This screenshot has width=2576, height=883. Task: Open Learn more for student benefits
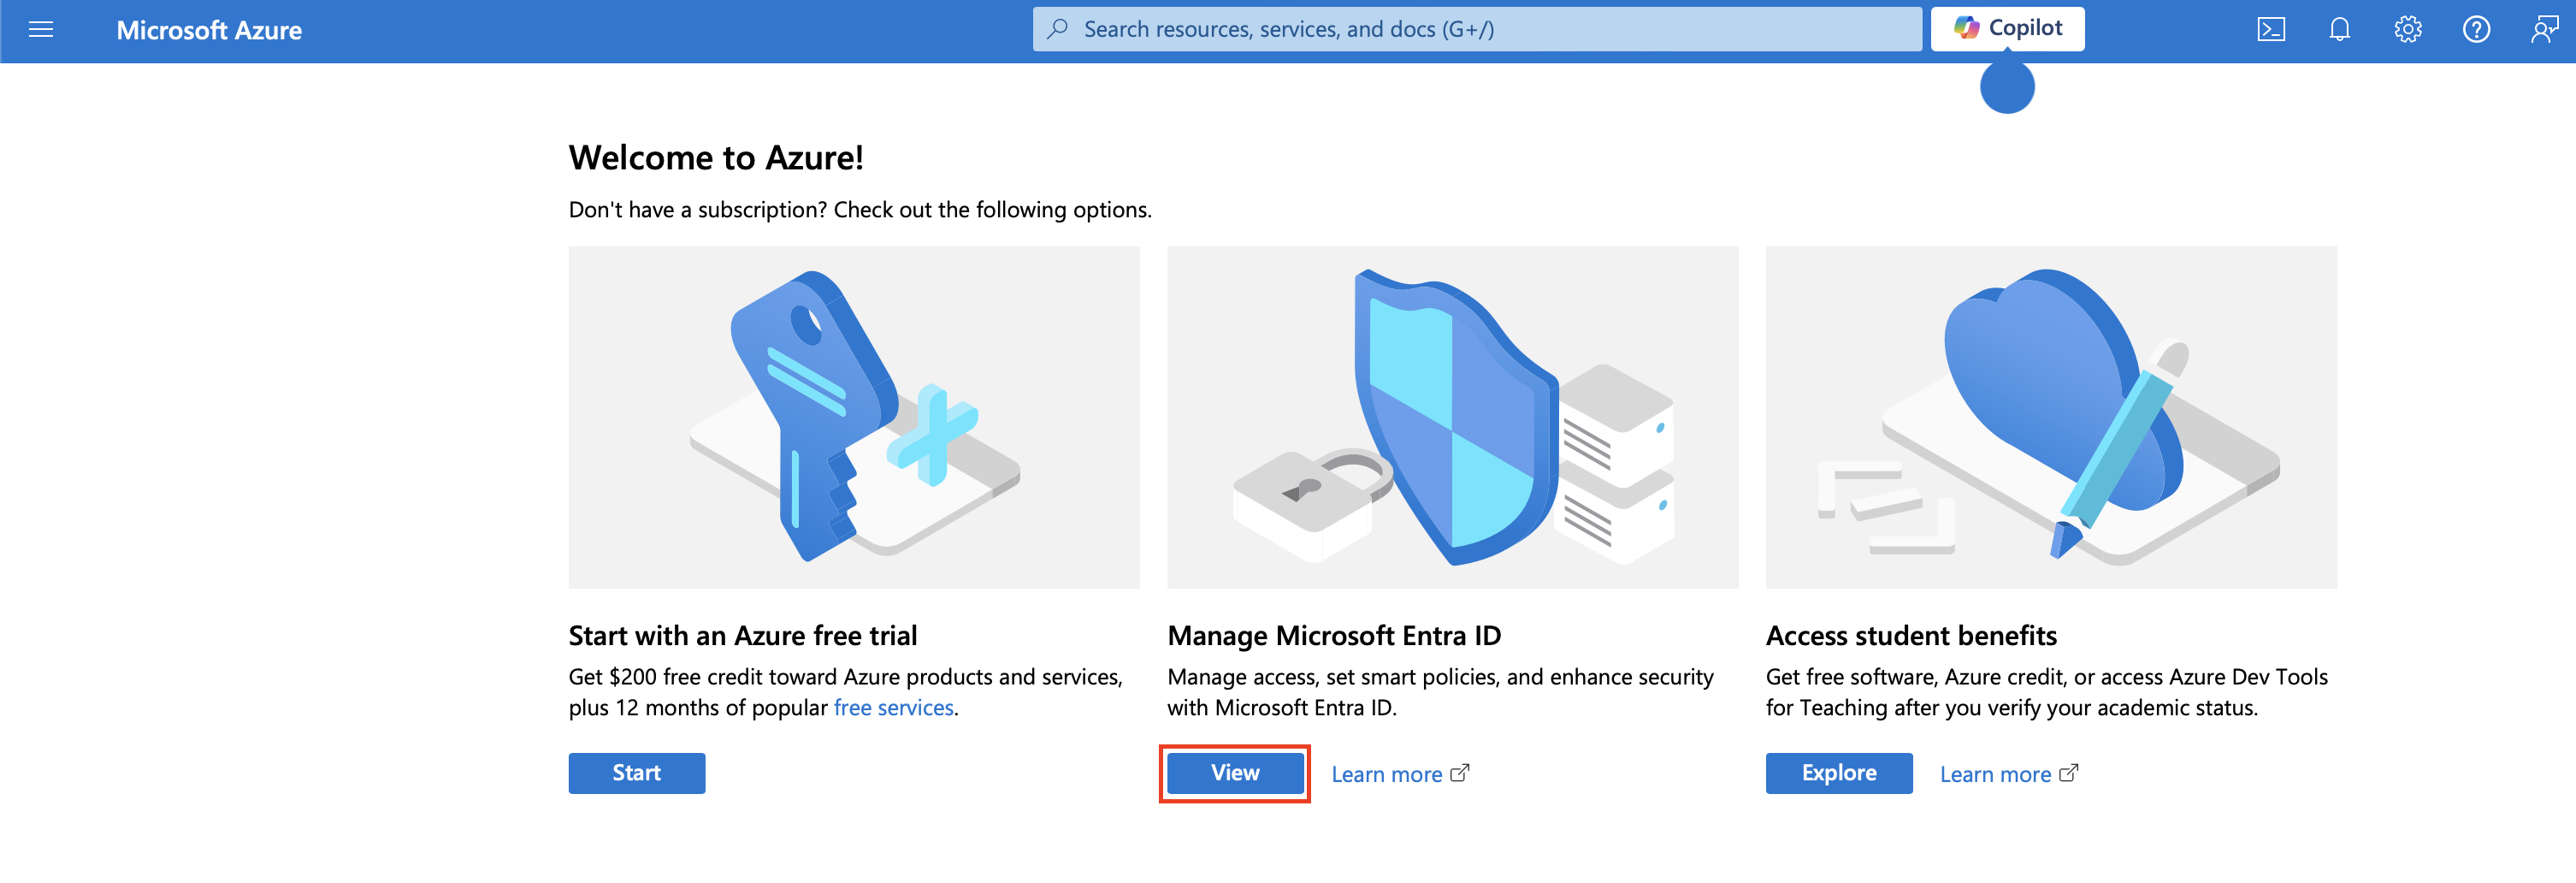point(2008,774)
